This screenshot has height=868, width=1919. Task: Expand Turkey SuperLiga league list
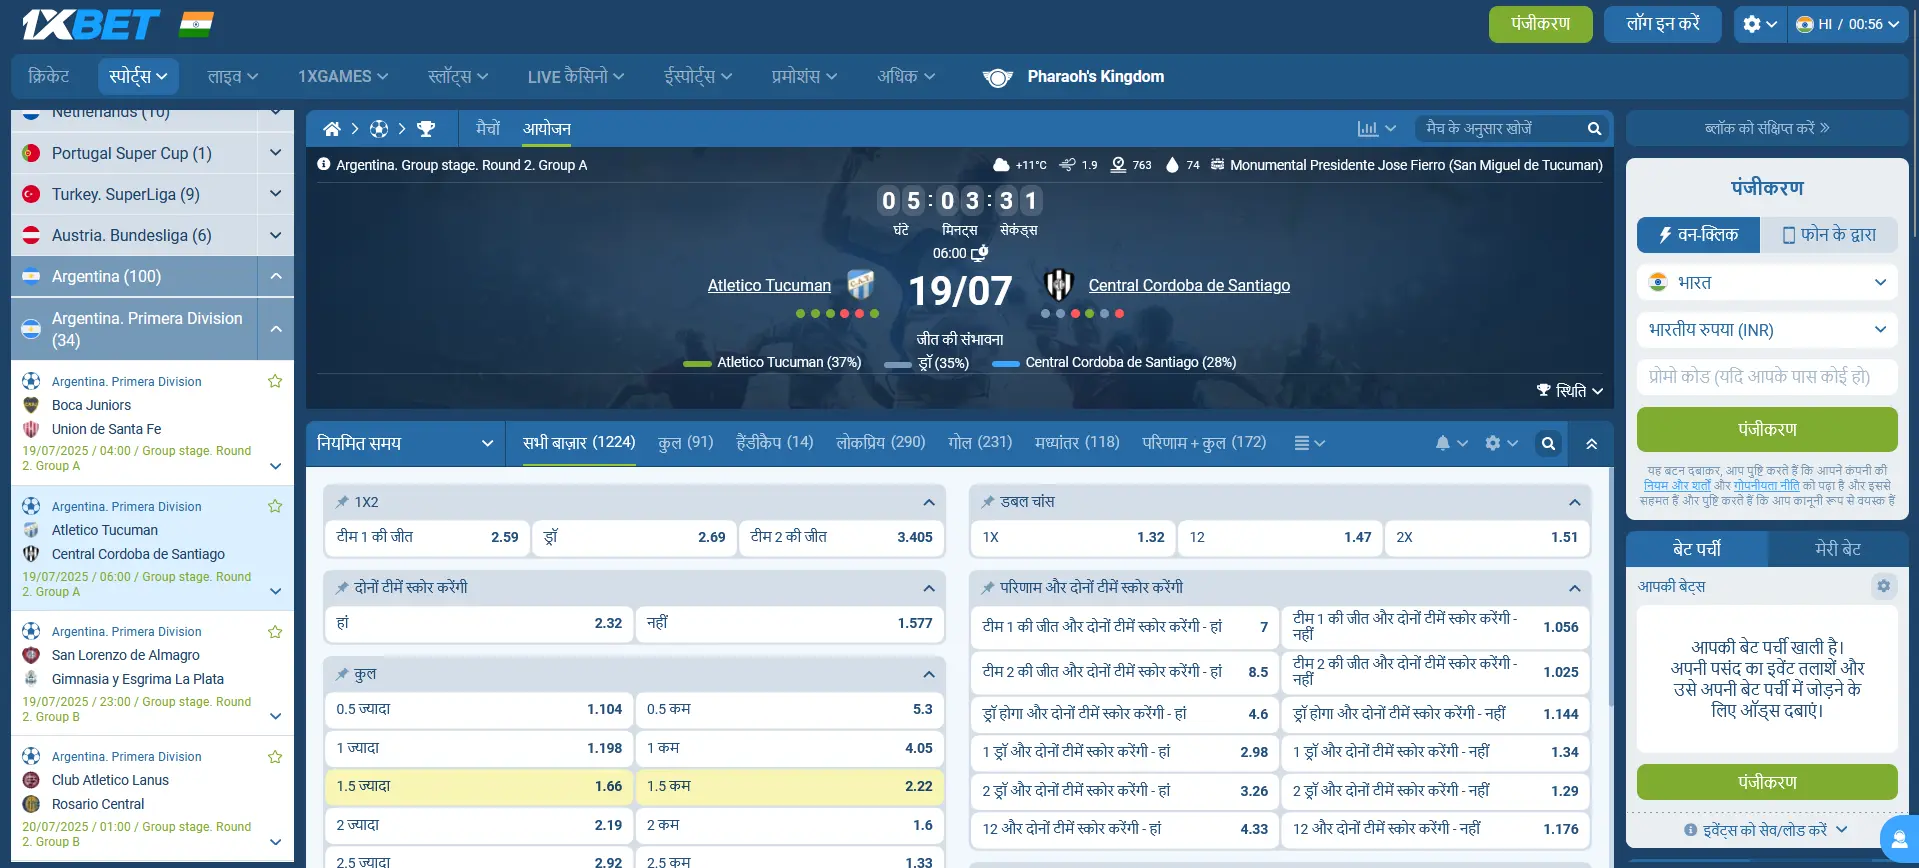(275, 194)
